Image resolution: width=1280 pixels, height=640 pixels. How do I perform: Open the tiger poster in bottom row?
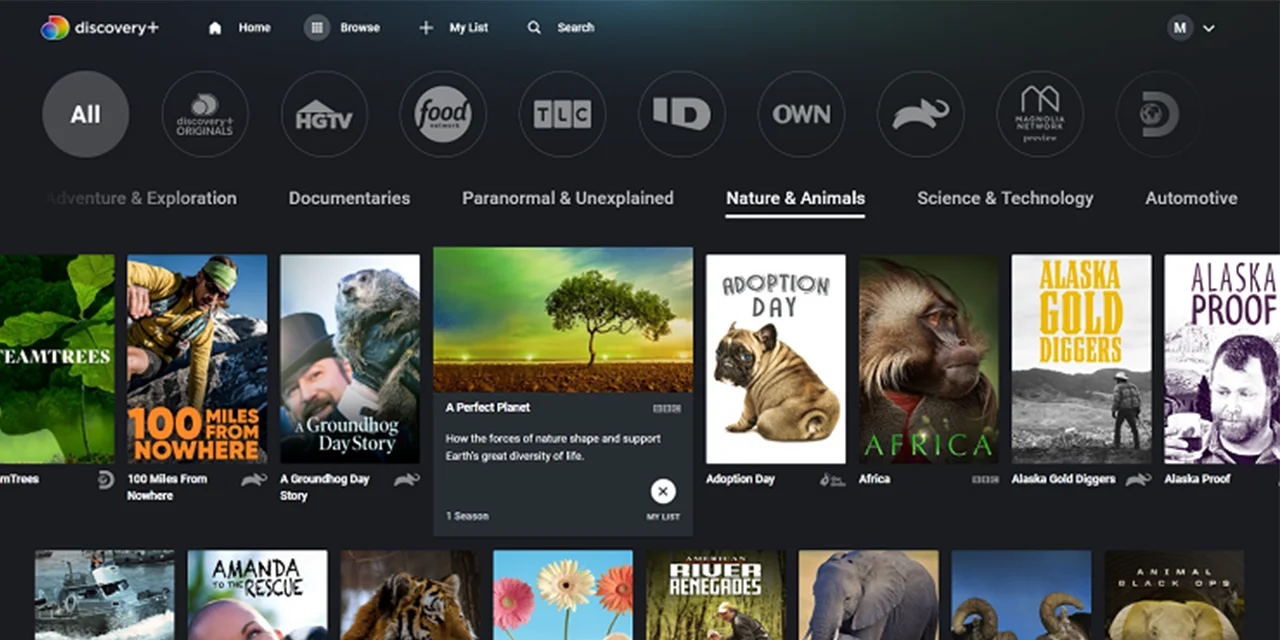[410, 595]
